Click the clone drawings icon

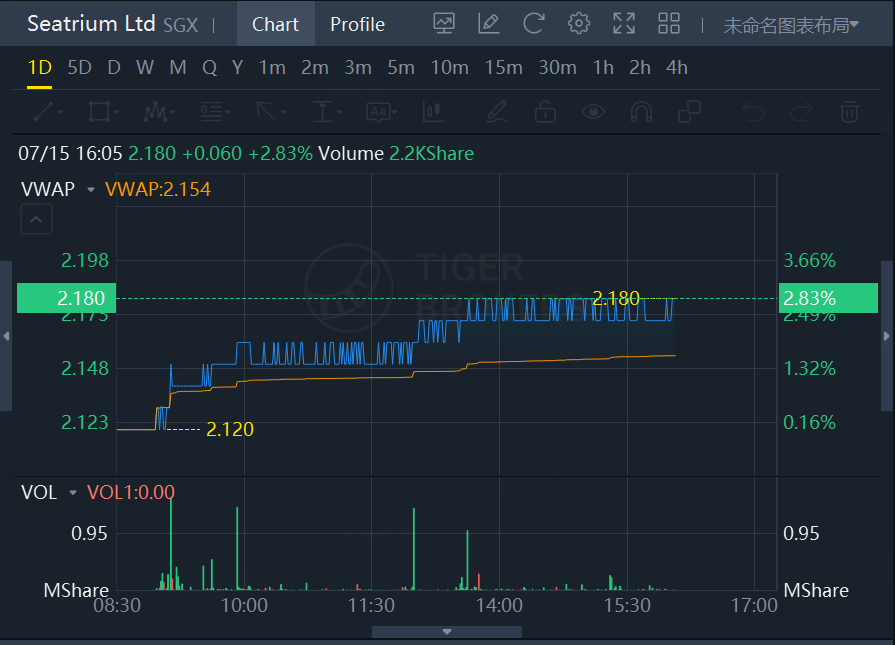click(689, 112)
